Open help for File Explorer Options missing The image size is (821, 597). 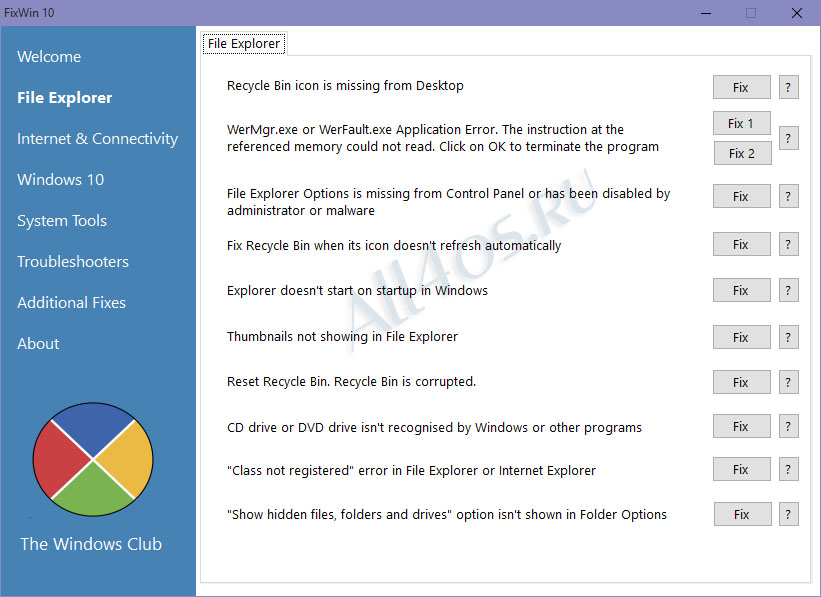[788, 196]
